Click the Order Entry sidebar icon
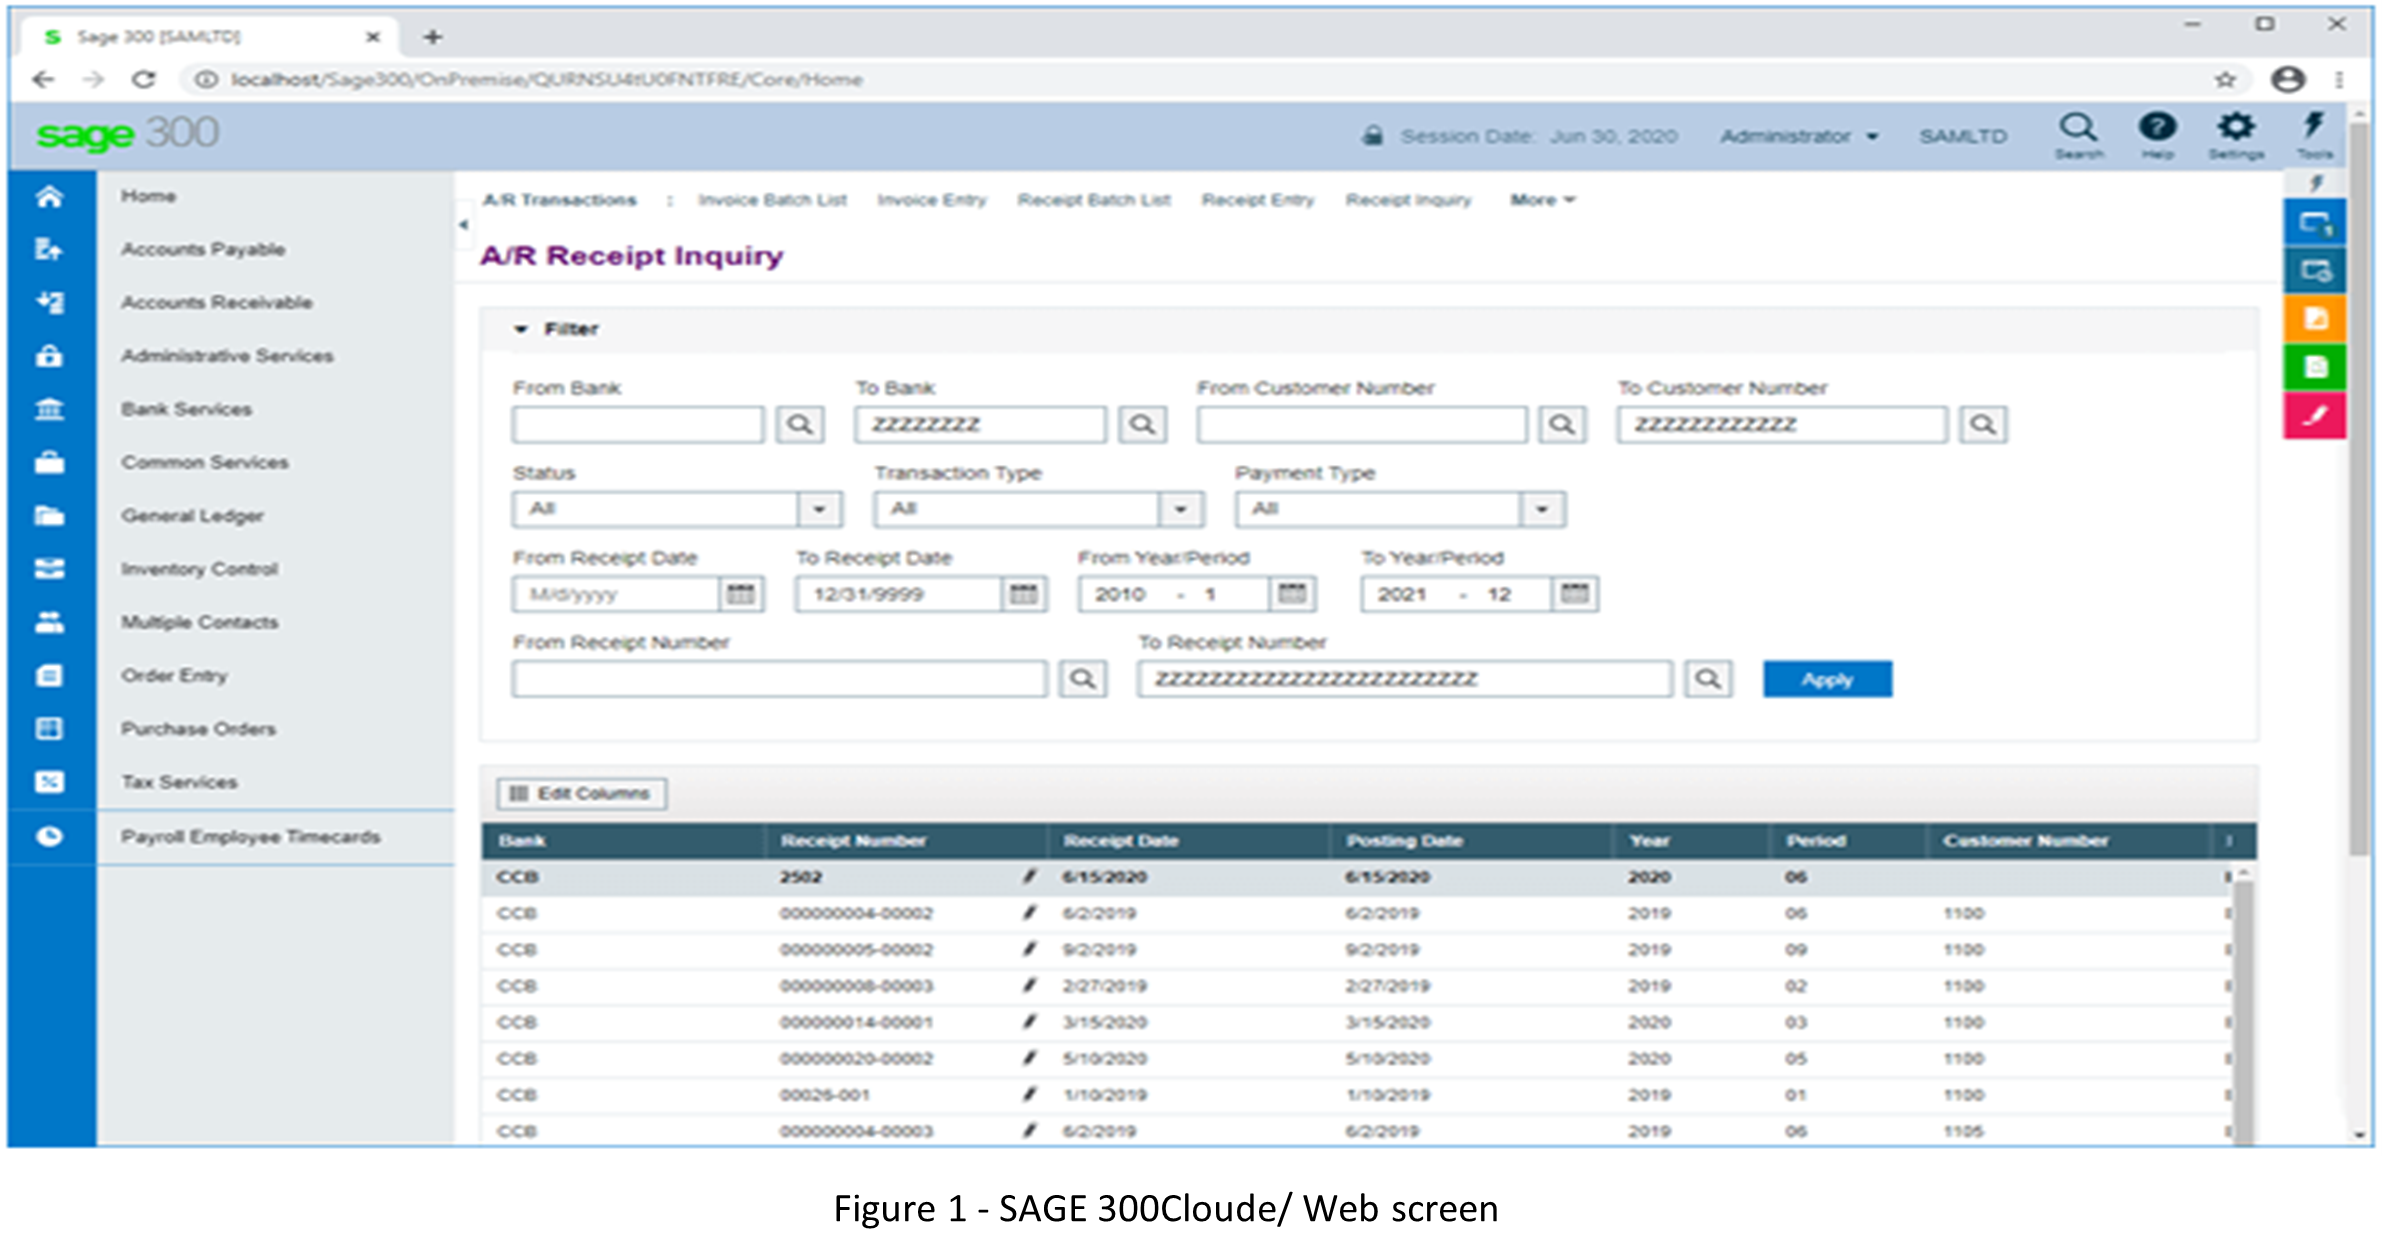Screen dimensions: 2382x1245 [49, 675]
